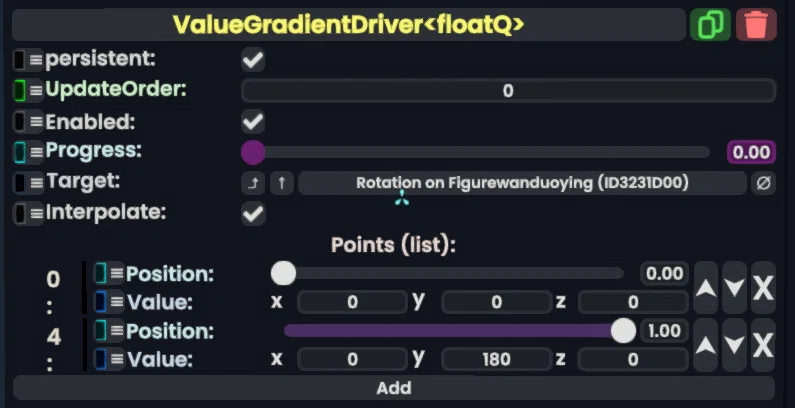Toggle the persistent checkbox
Image resolution: width=795 pixels, height=408 pixels.
(252, 60)
